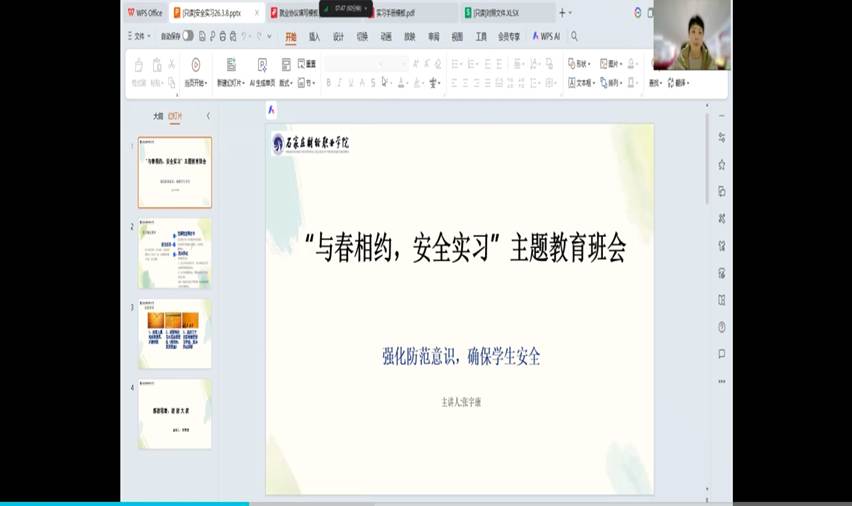Toggle italic I formatting
The width and height of the screenshot is (852, 506).
340,83
